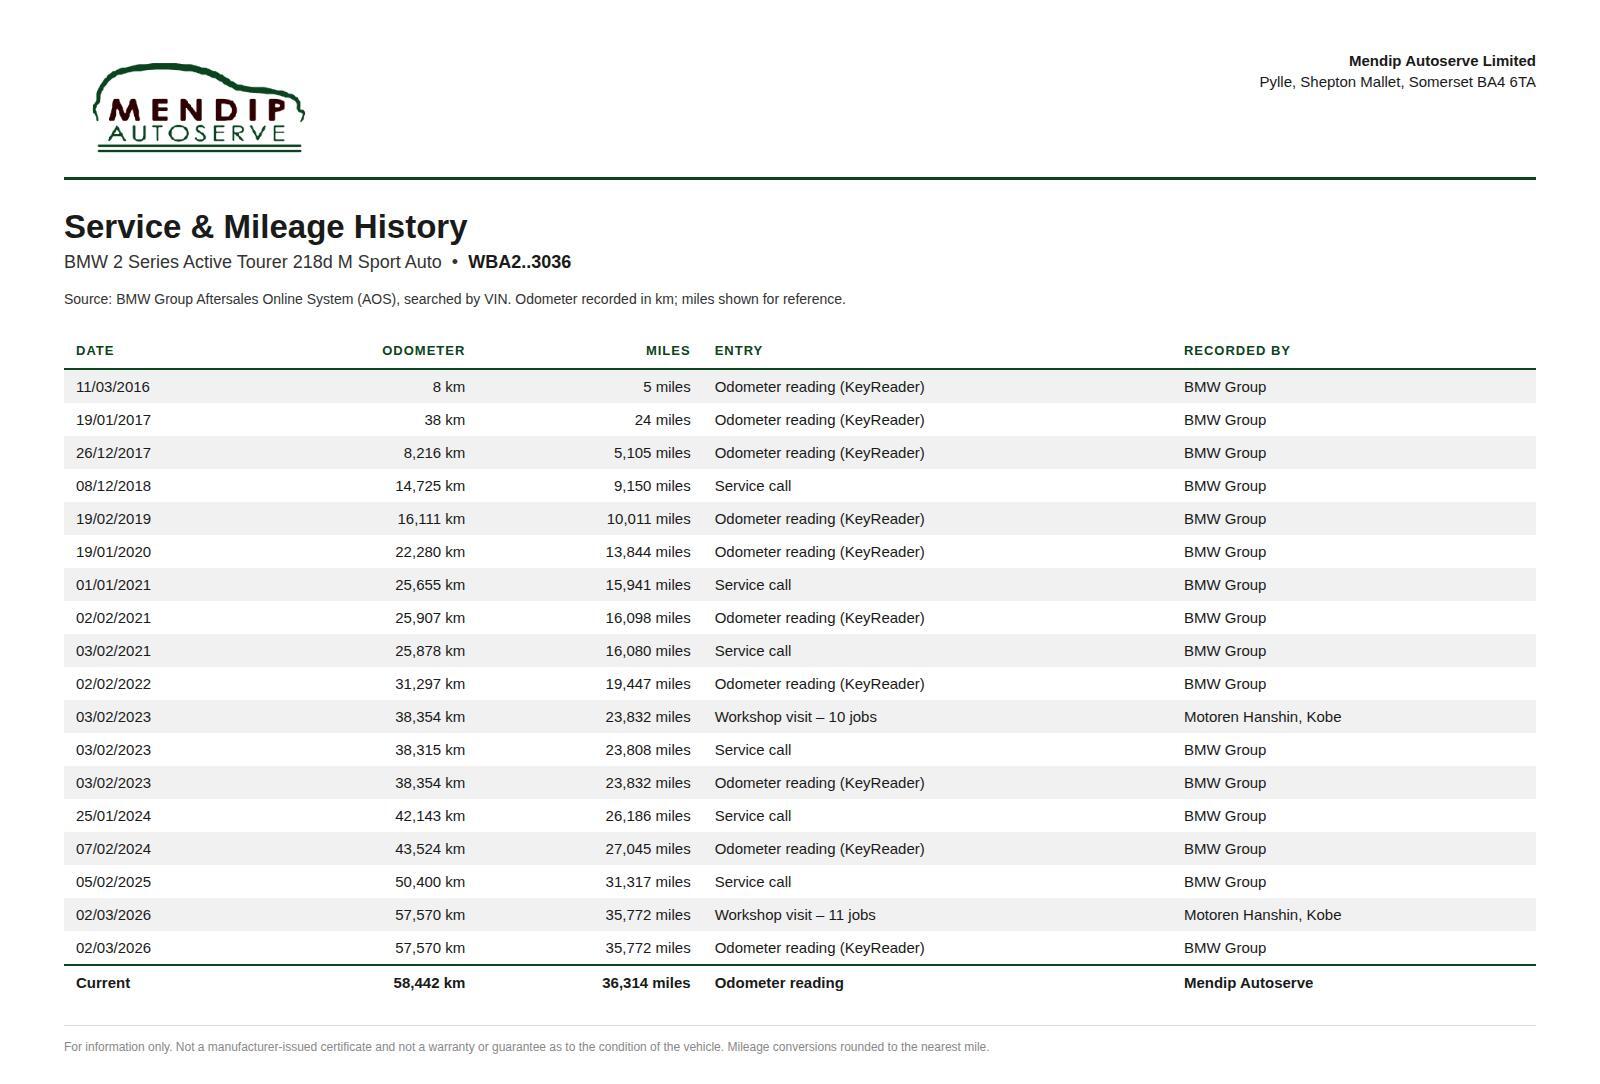The image size is (1600, 1084).
Task: Click the 'Workshop visit – 10 jobs' entry
Action: pos(796,717)
